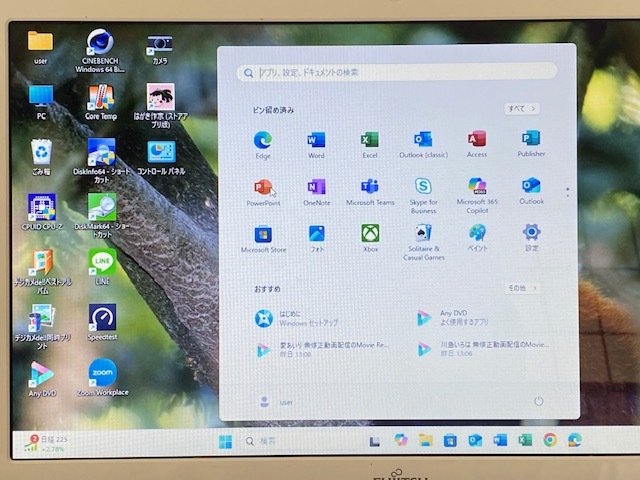640x480 pixels.
Task: Select CPUID CPU-Z desktop shortcut
Action: (x=42, y=212)
